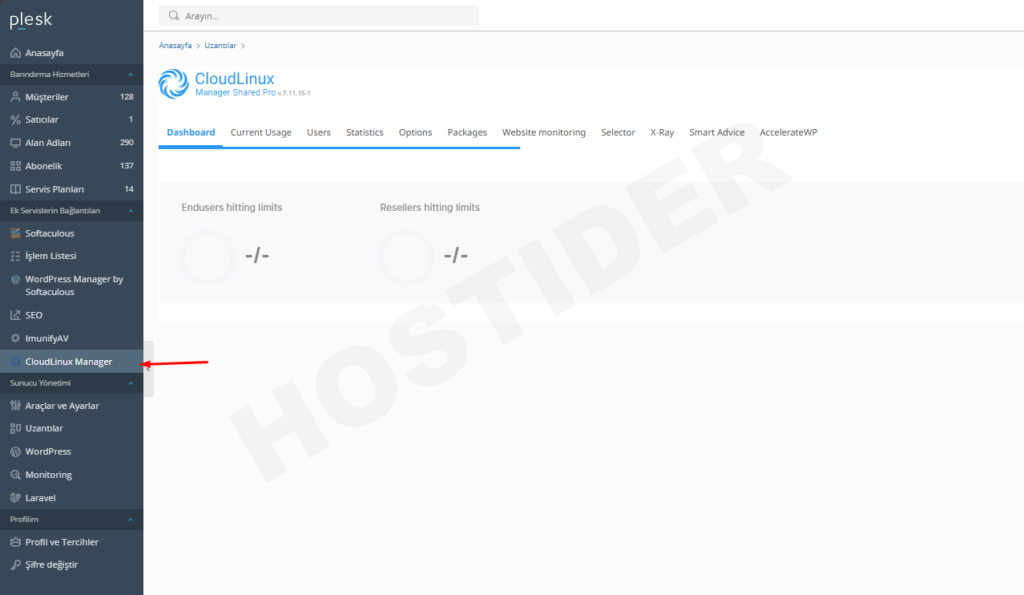This screenshot has height=595, width=1024.
Task: Click the Anasayfa home icon
Action: 15,52
